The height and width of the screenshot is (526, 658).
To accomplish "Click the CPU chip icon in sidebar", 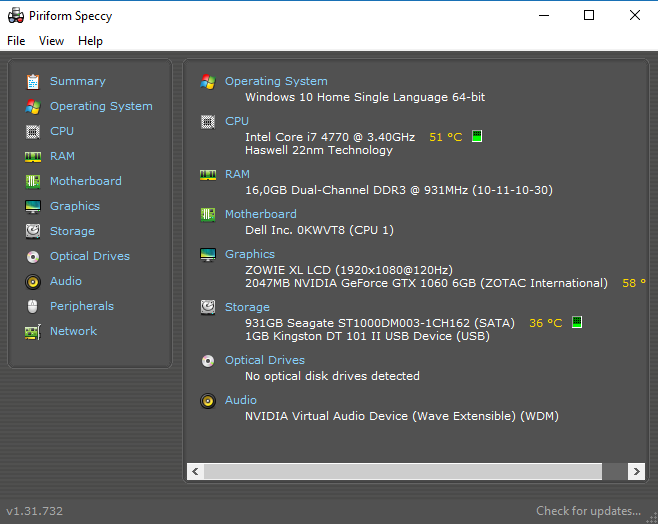I will pos(33,132).
